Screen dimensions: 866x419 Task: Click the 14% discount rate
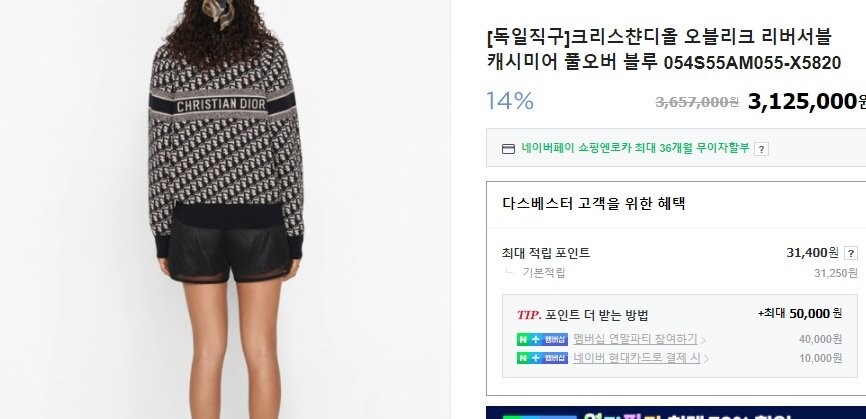509,101
